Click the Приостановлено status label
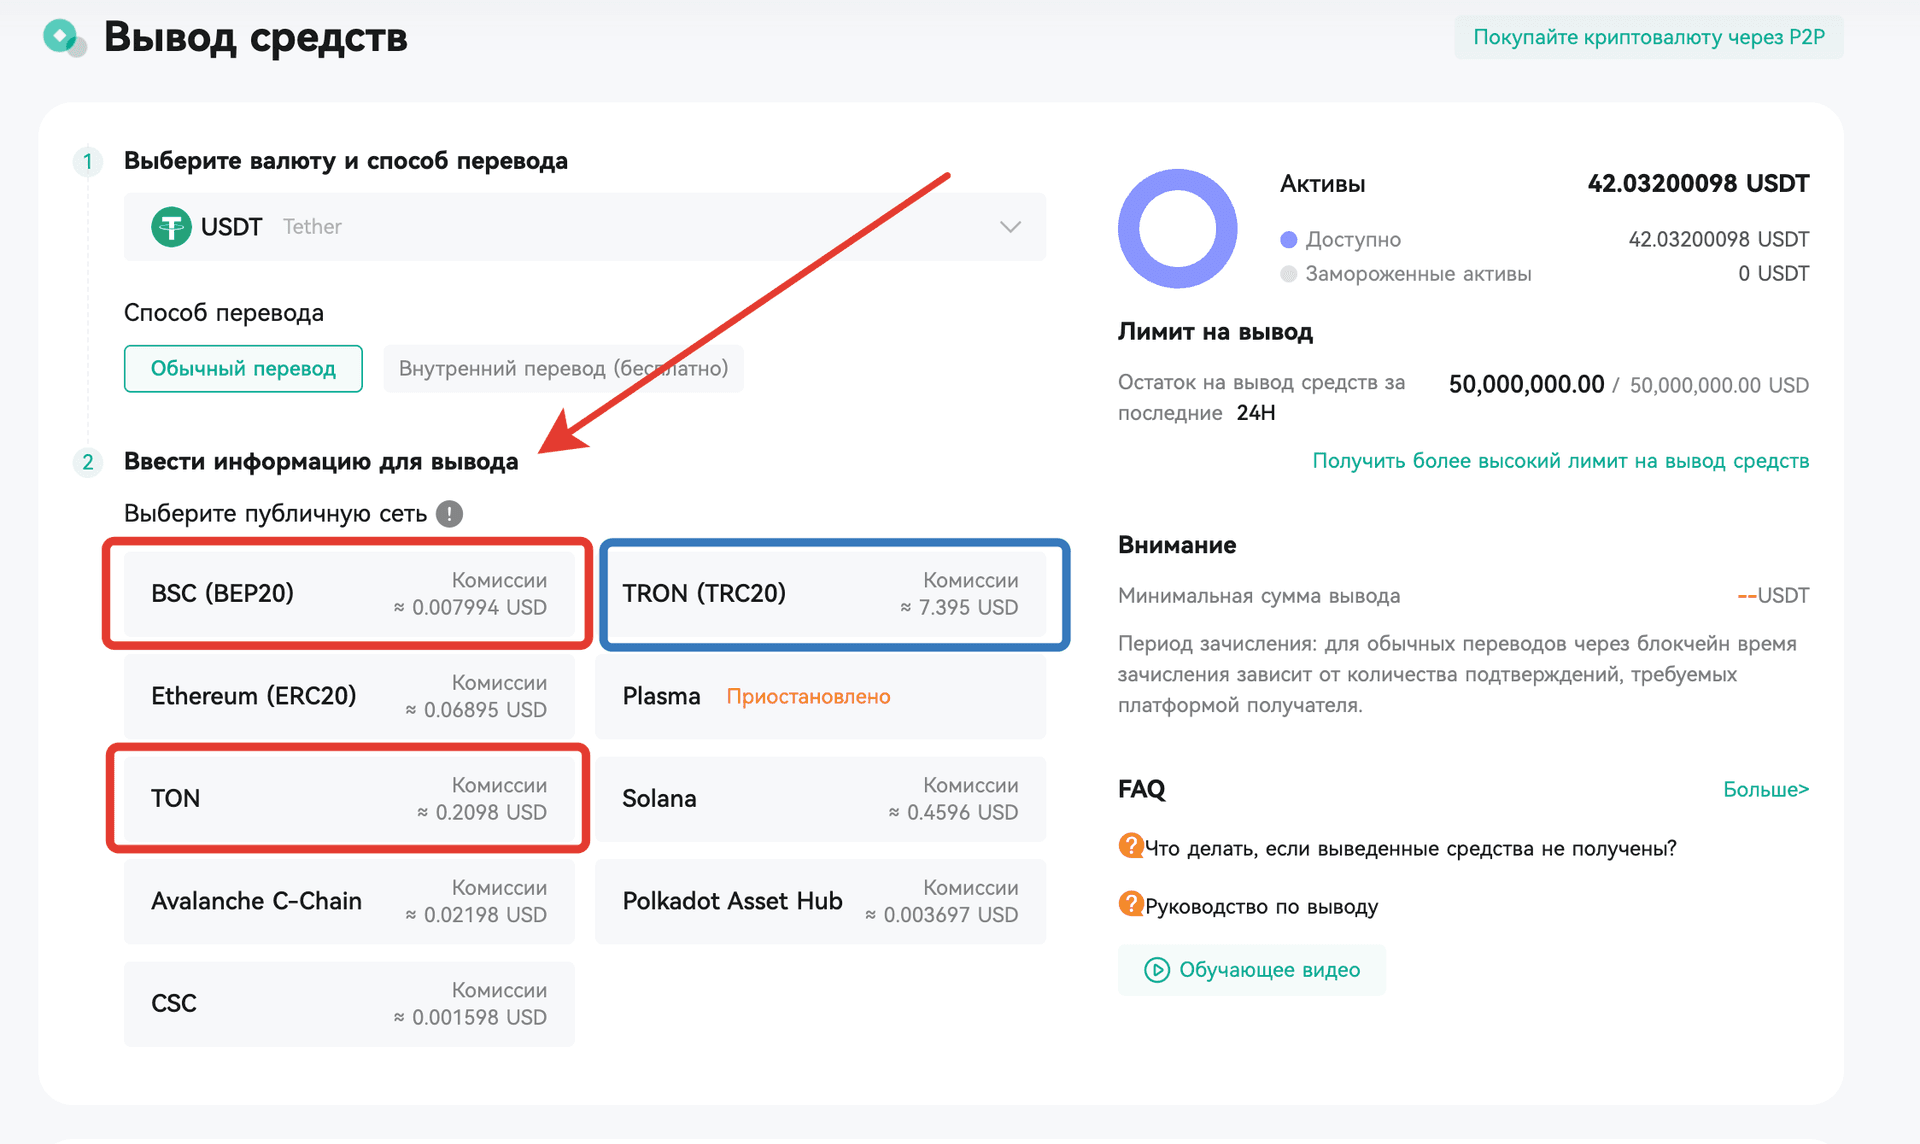 (x=808, y=696)
